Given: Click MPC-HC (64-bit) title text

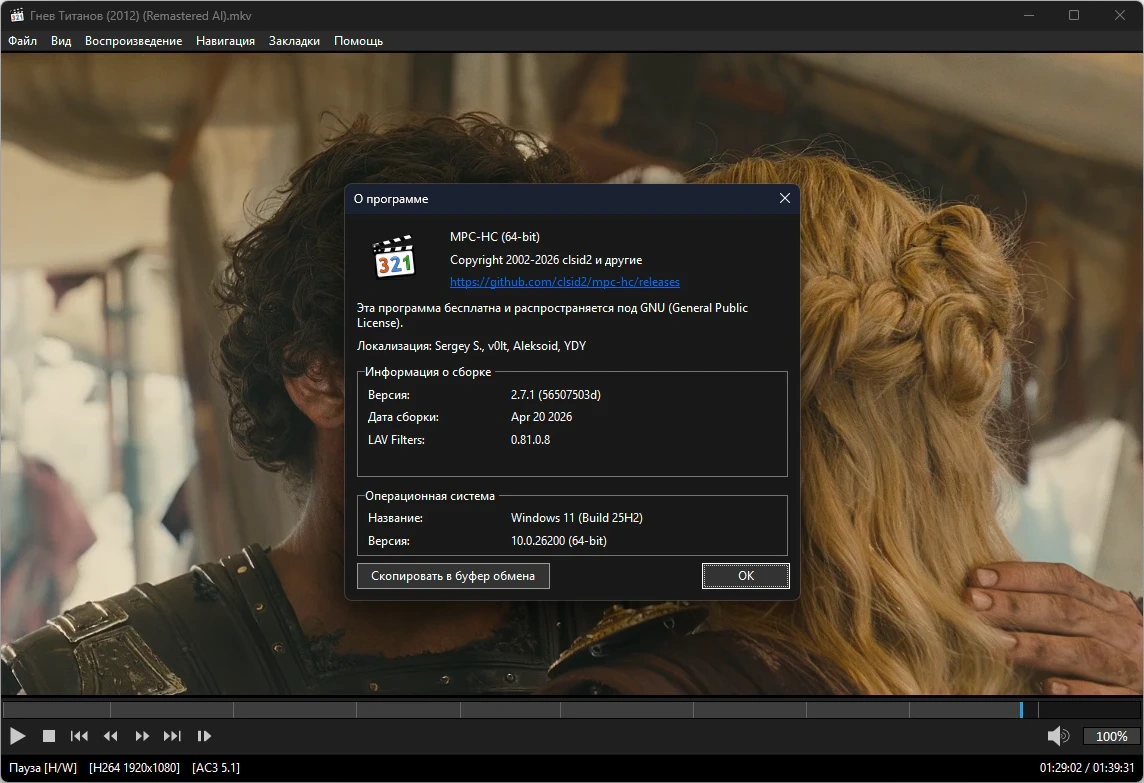Looking at the screenshot, I should (x=495, y=237).
